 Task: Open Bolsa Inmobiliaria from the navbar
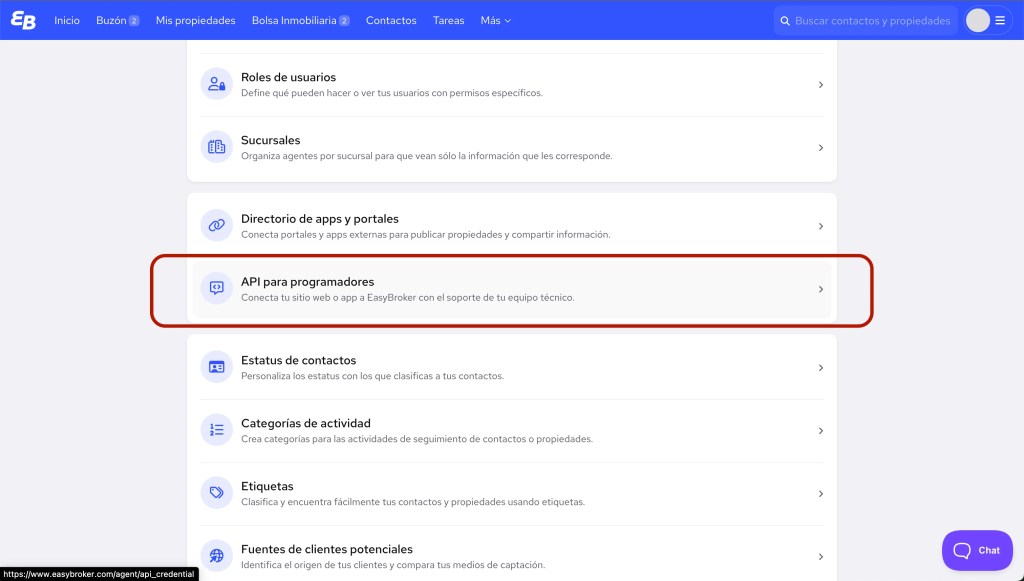(x=300, y=20)
